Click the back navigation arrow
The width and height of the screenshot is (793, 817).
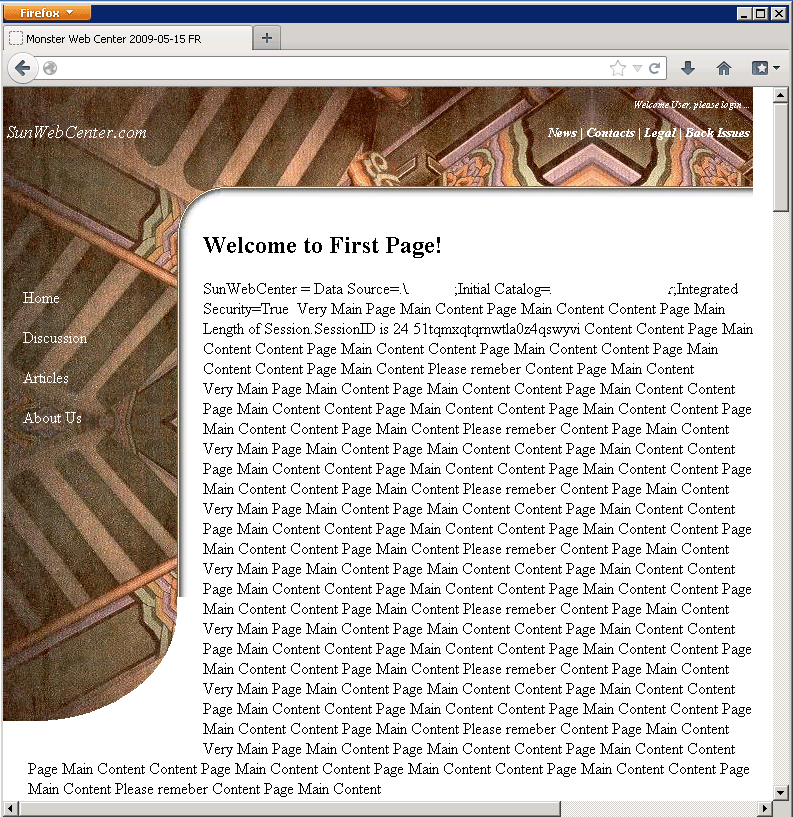[x=23, y=68]
